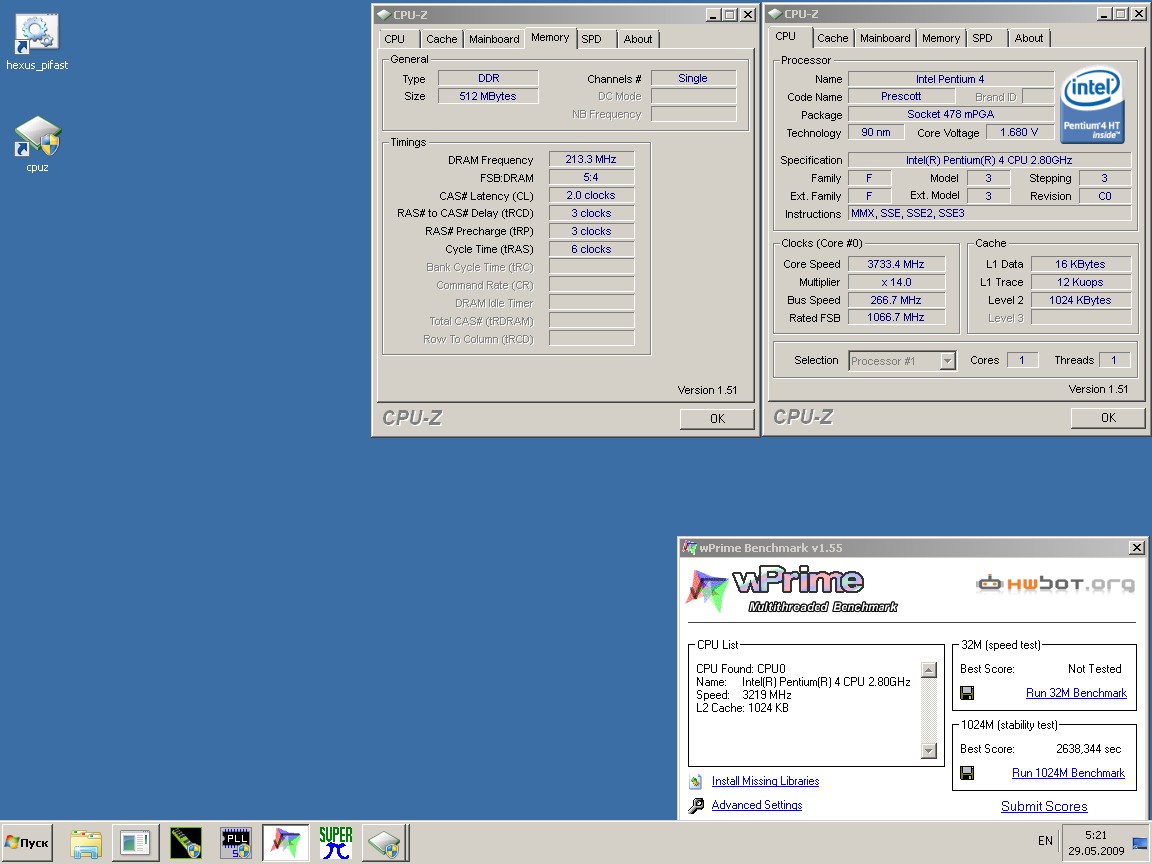Image resolution: width=1152 pixels, height=864 pixels.
Task: Select the cpuz desktop shortcut icon
Action: click(37, 136)
